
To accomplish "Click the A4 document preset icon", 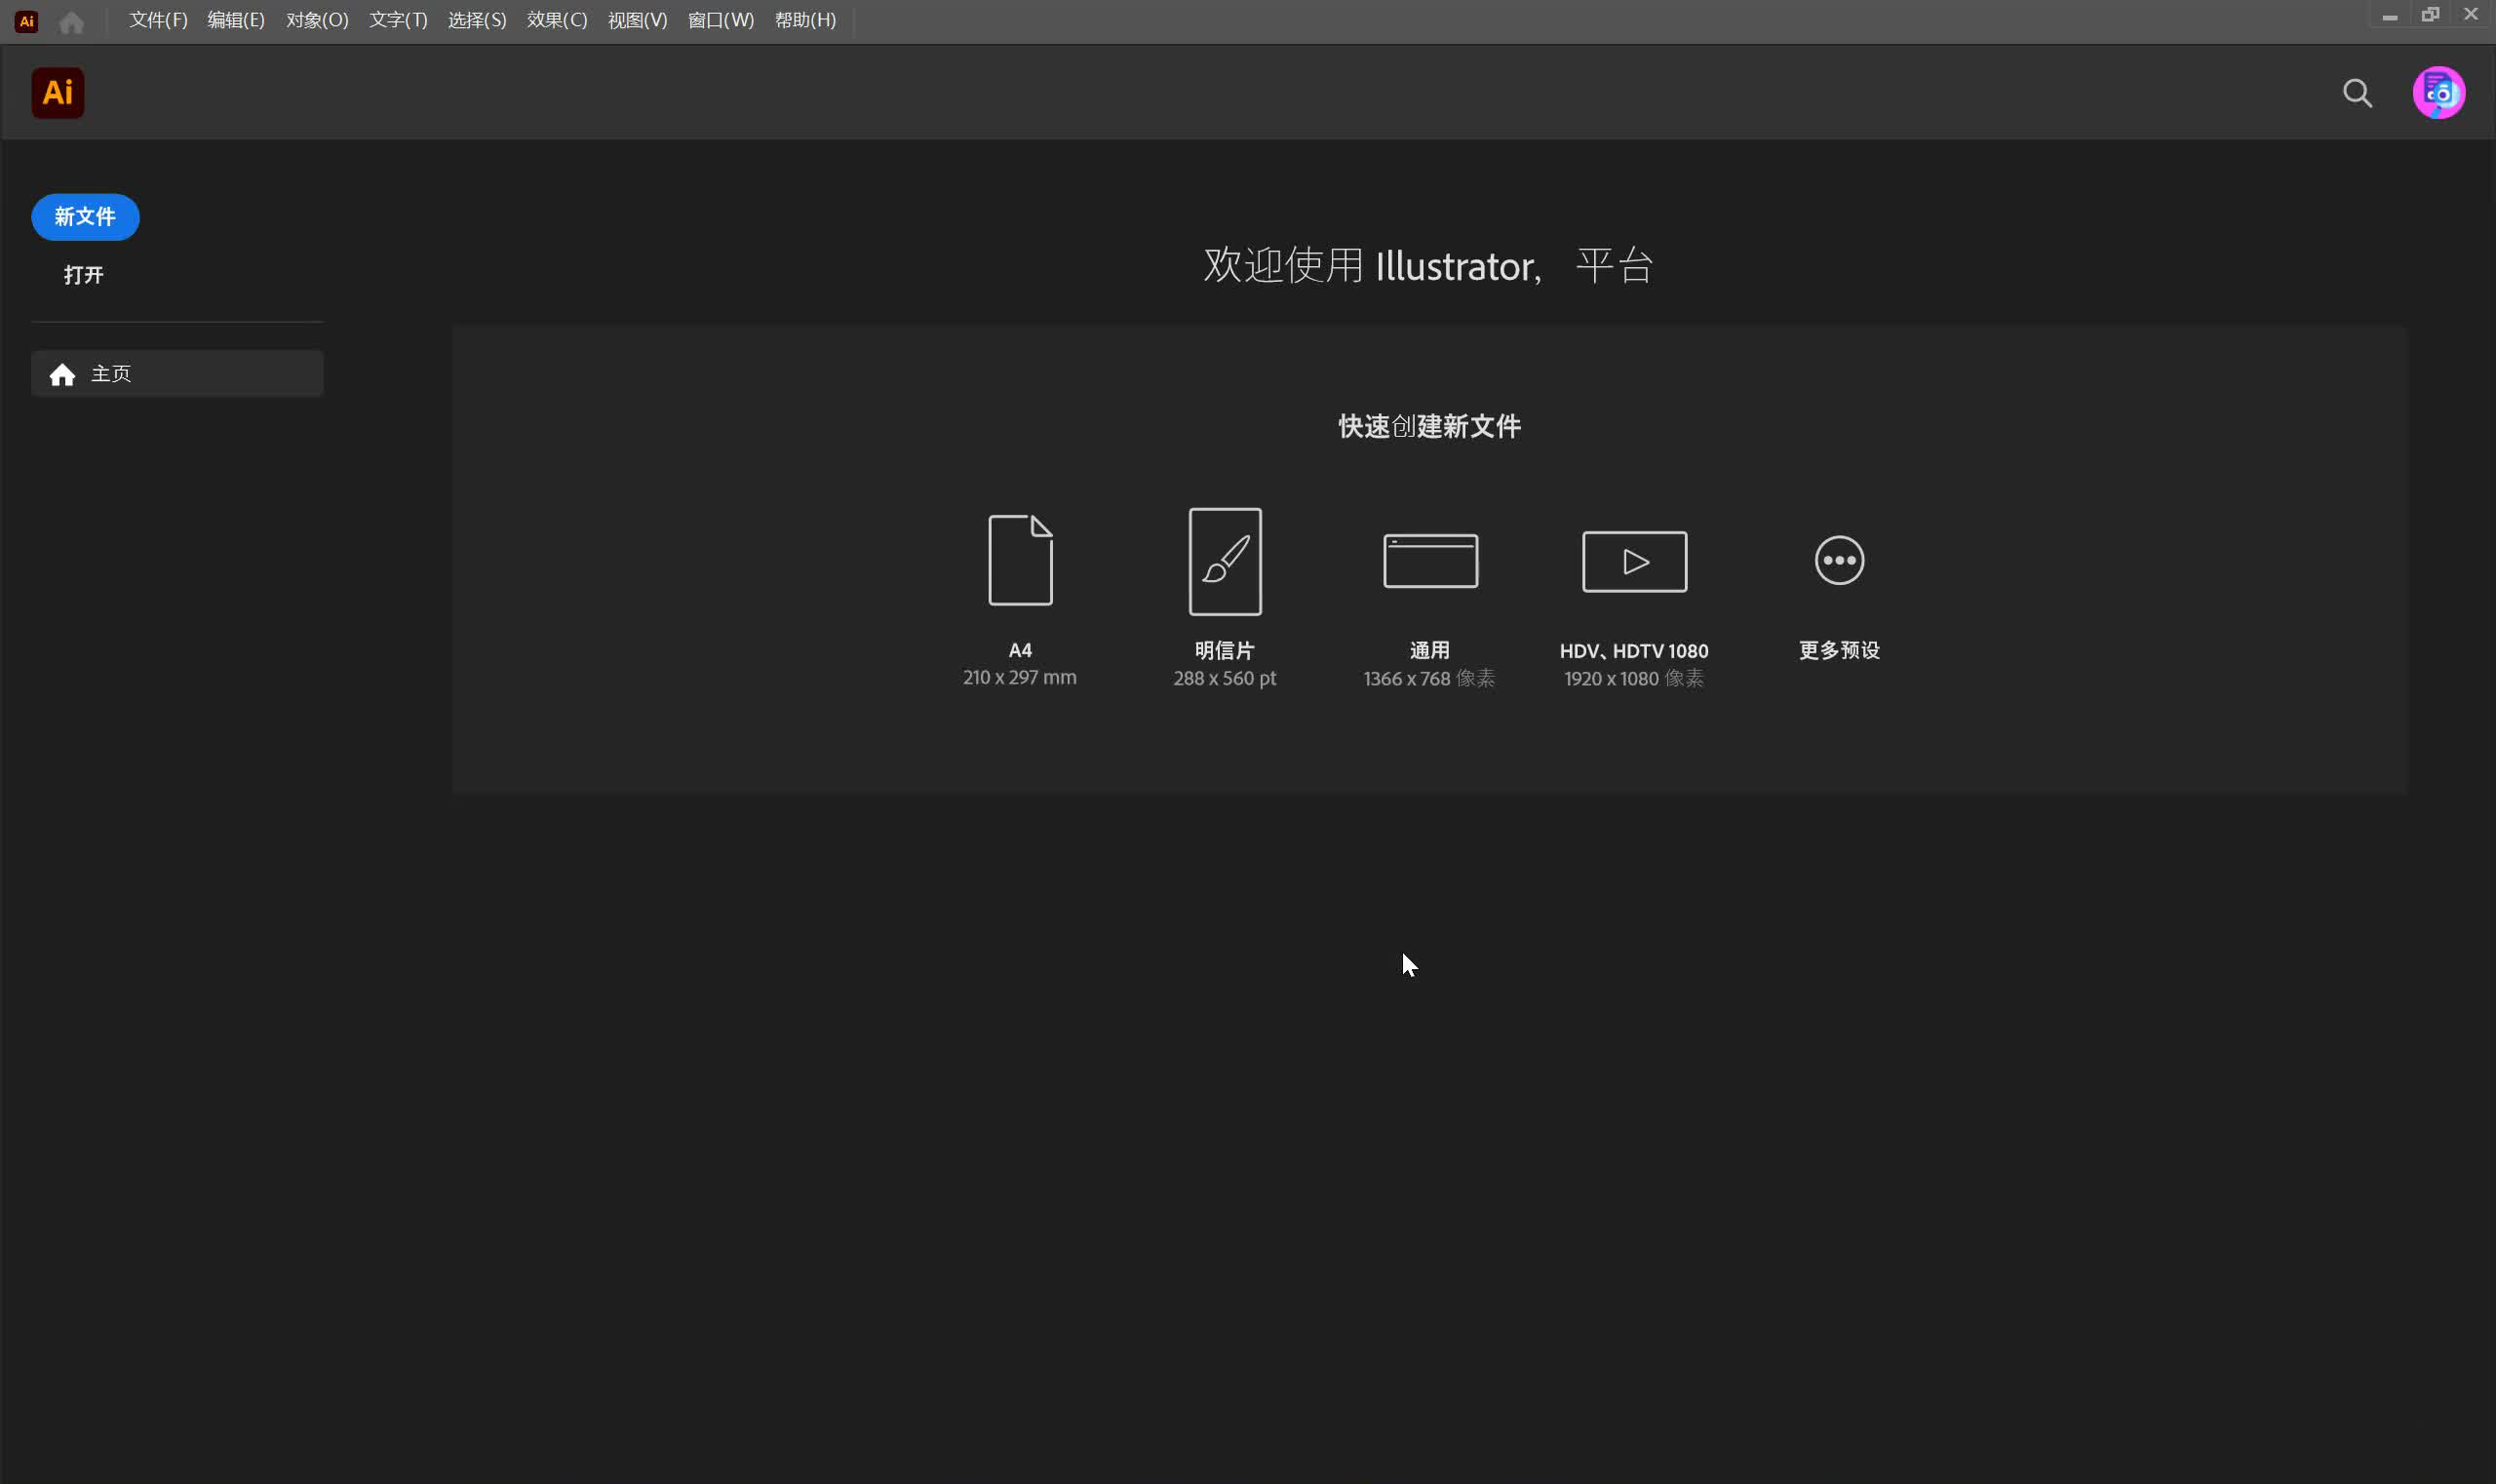I will (1020, 560).
